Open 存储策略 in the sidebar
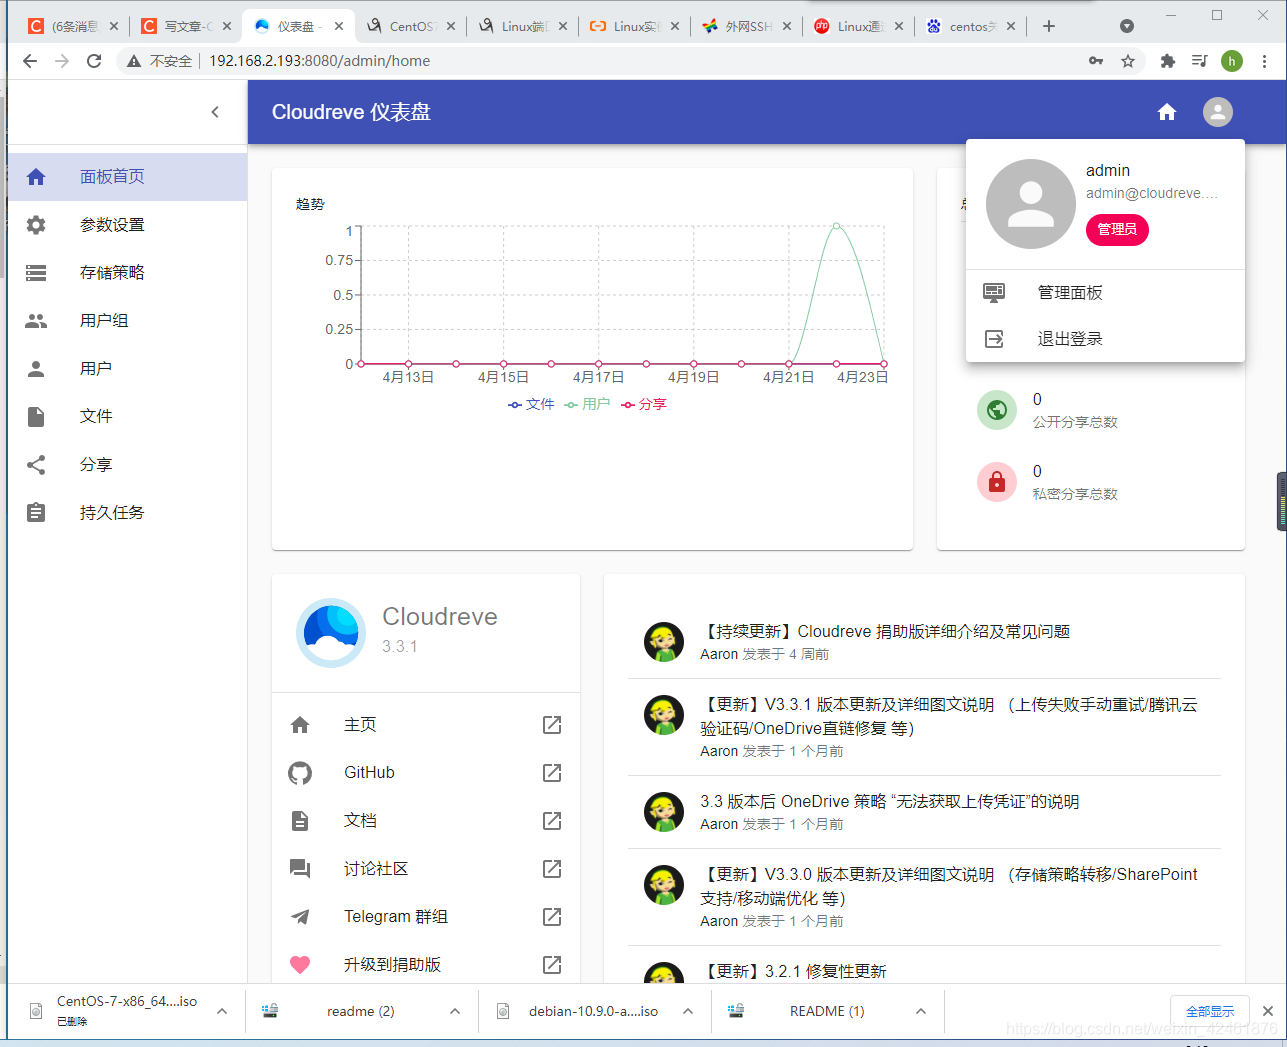 pos(127,273)
